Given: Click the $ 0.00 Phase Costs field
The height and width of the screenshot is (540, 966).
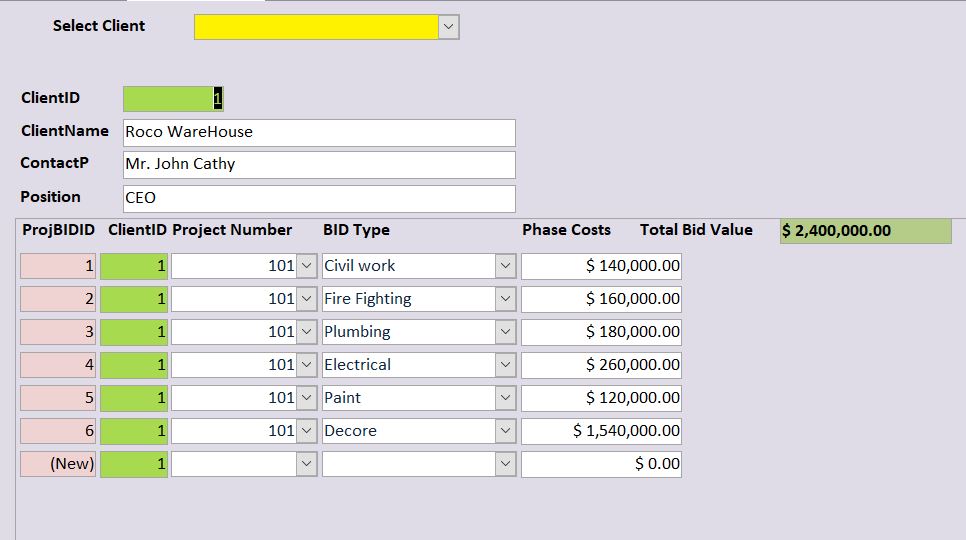Looking at the screenshot, I should pyautogui.click(x=601, y=464).
